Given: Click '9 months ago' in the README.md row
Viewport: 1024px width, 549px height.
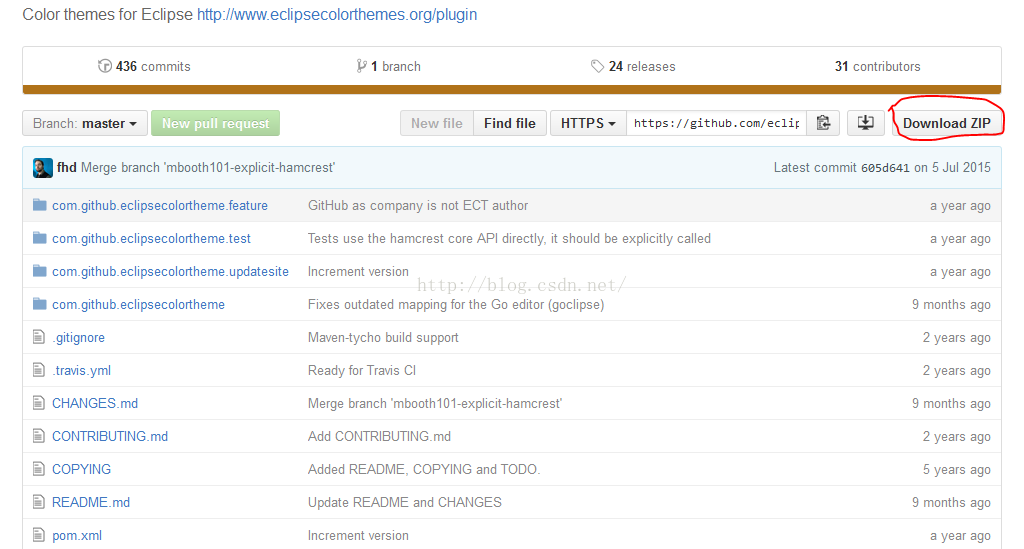Looking at the screenshot, I should pos(952,502).
